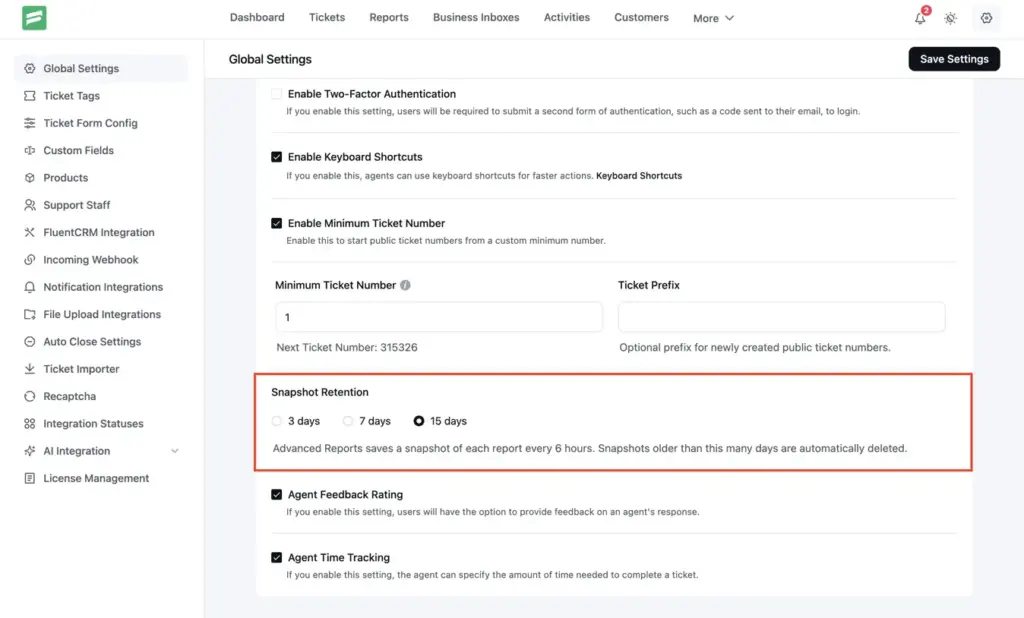Click the 'Snapshot Retention' heading
This screenshot has height=618, width=1024.
click(319, 392)
